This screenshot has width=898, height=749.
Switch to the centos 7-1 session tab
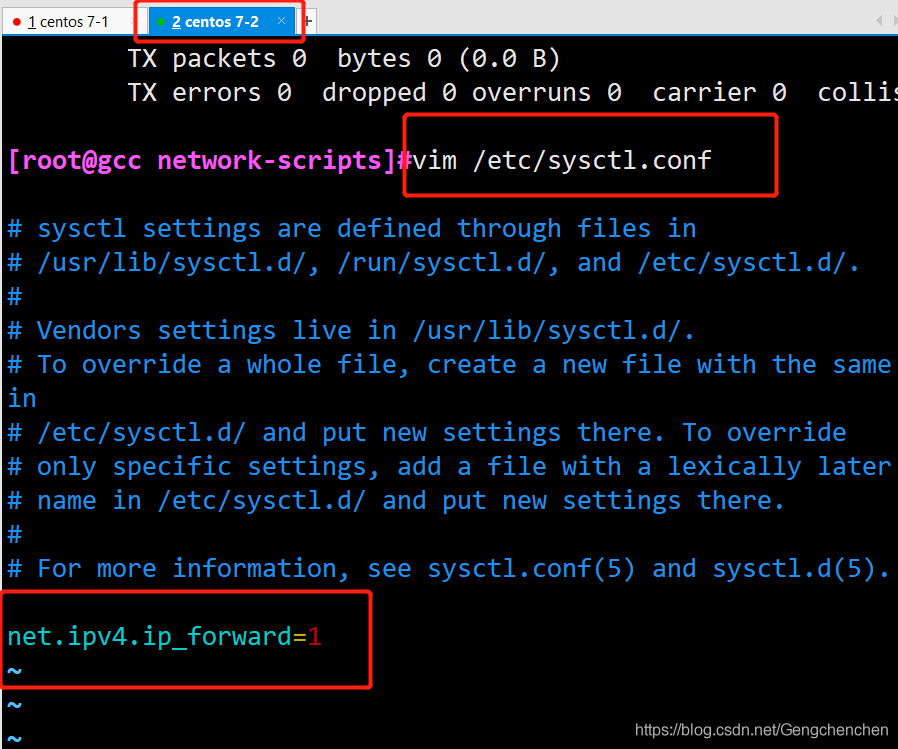[x=69, y=22]
